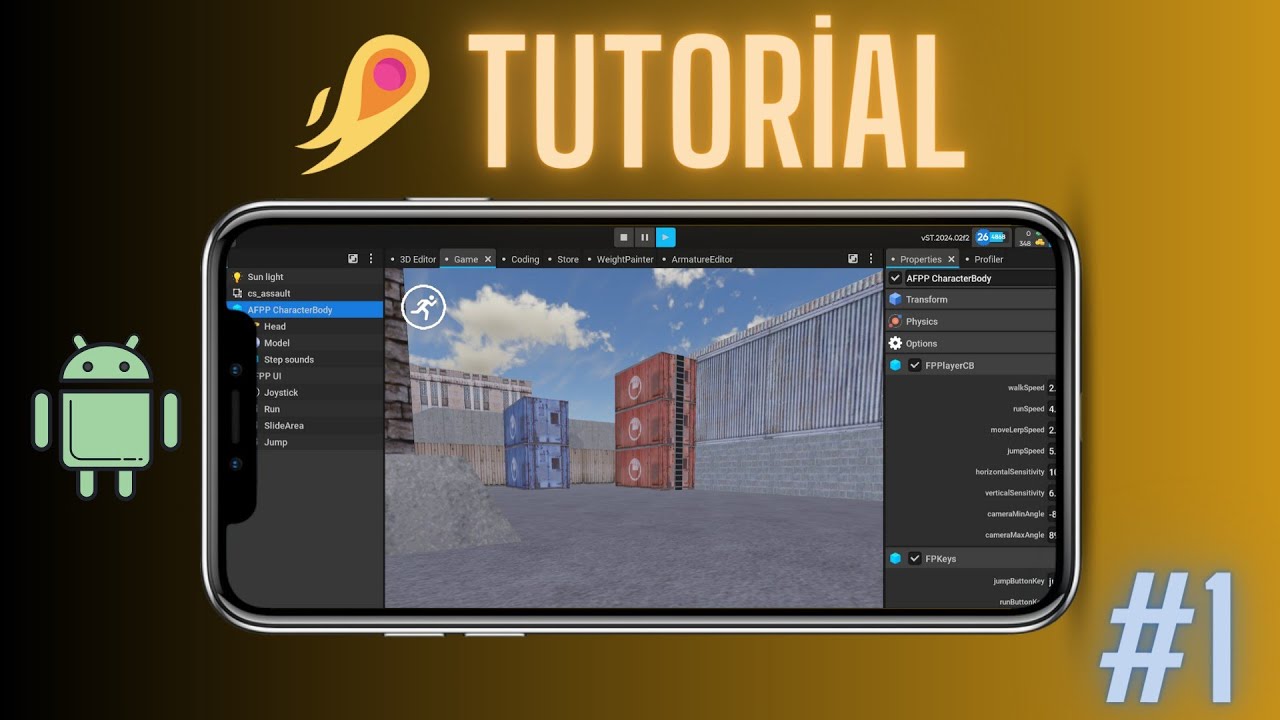Maximize the Game view panel
The image size is (1280, 720).
click(x=852, y=258)
